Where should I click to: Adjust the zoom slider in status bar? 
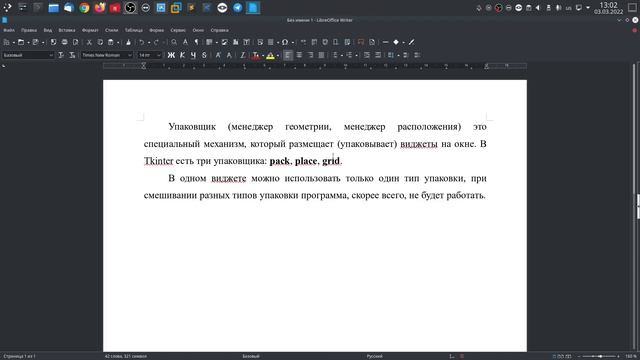(600, 356)
